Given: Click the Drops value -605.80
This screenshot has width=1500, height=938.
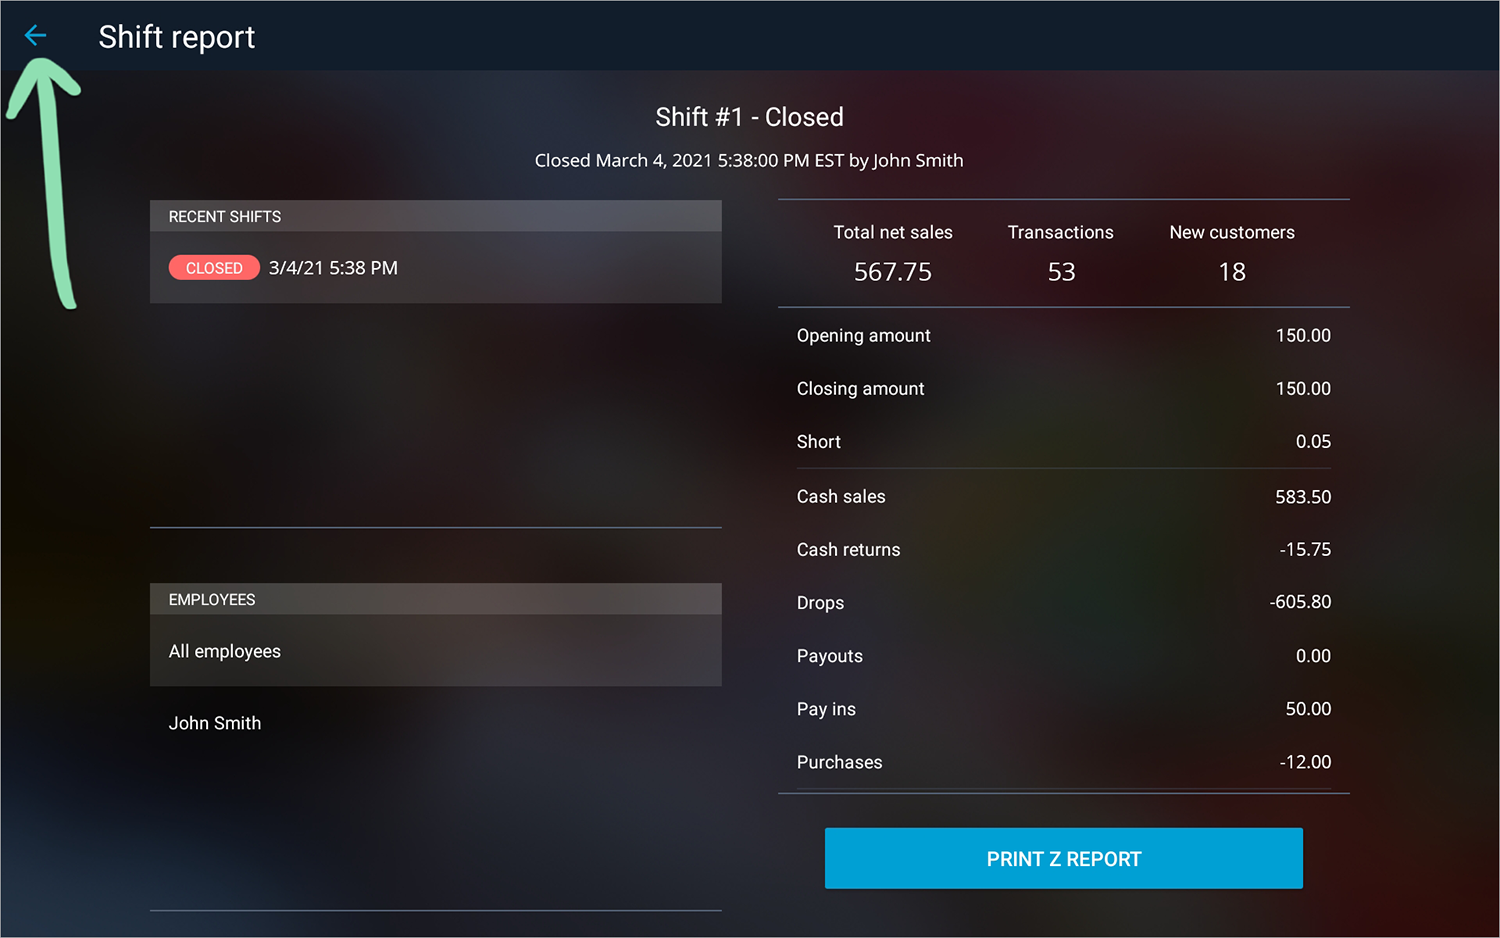Looking at the screenshot, I should 1300,602.
